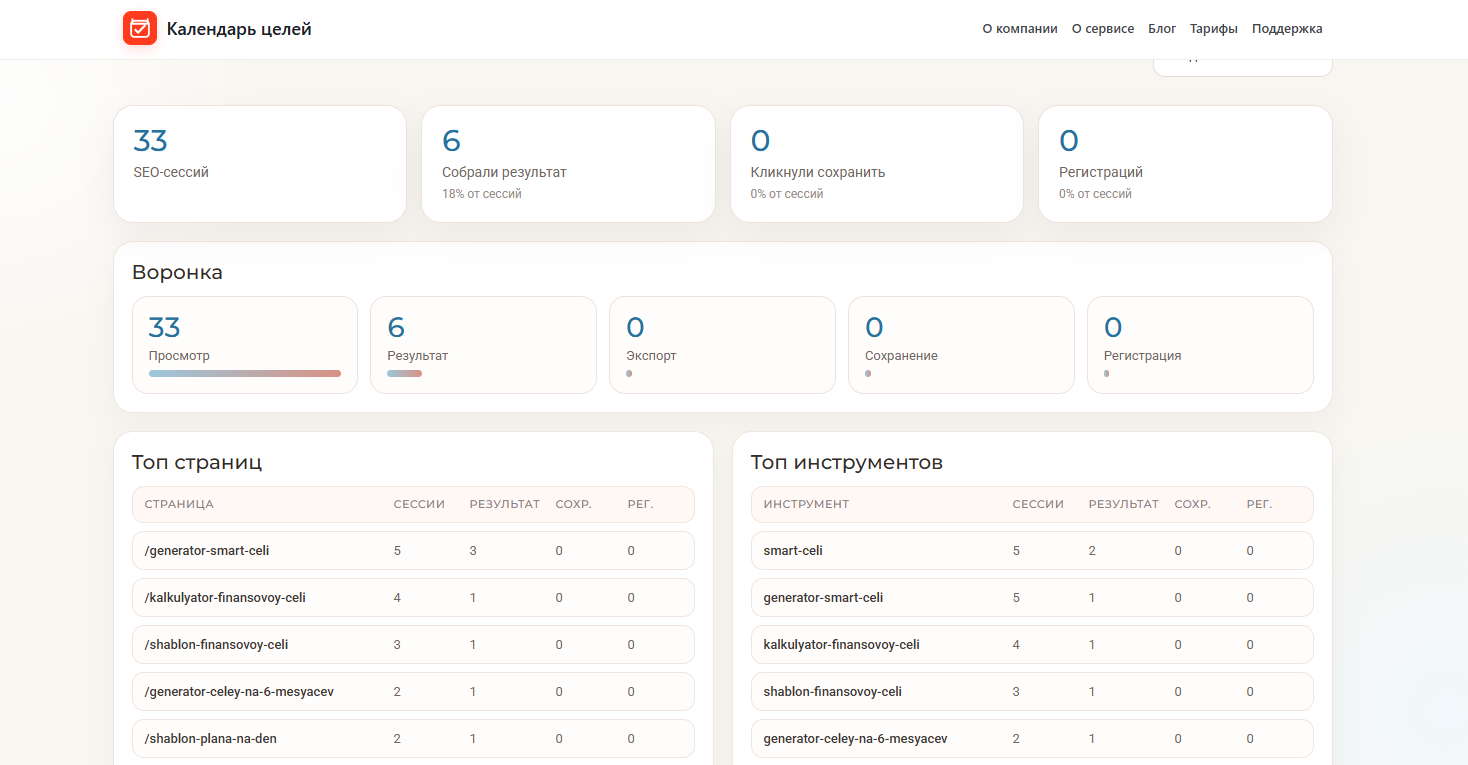Click the ИНСТРУМЕНТ column header
This screenshot has width=1468, height=765.
click(806, 504)
